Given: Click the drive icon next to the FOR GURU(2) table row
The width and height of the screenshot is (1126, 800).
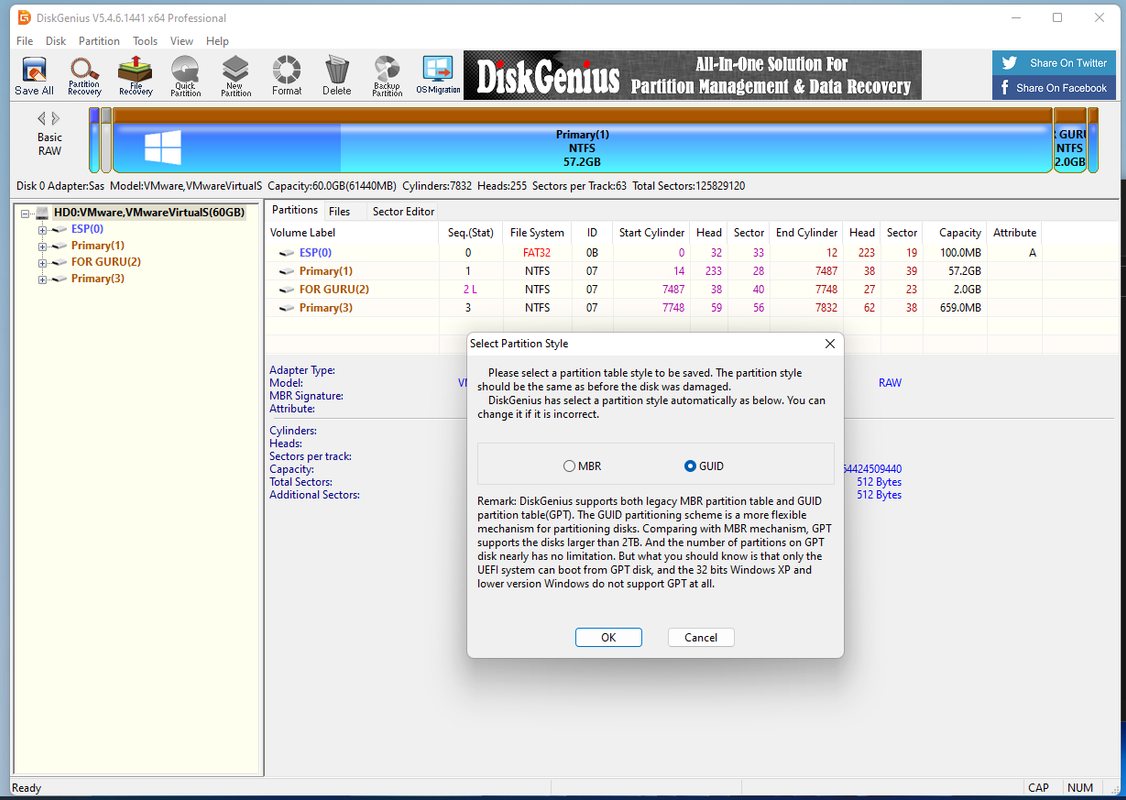Looking at the screenshot, I should tap(287, 289).
